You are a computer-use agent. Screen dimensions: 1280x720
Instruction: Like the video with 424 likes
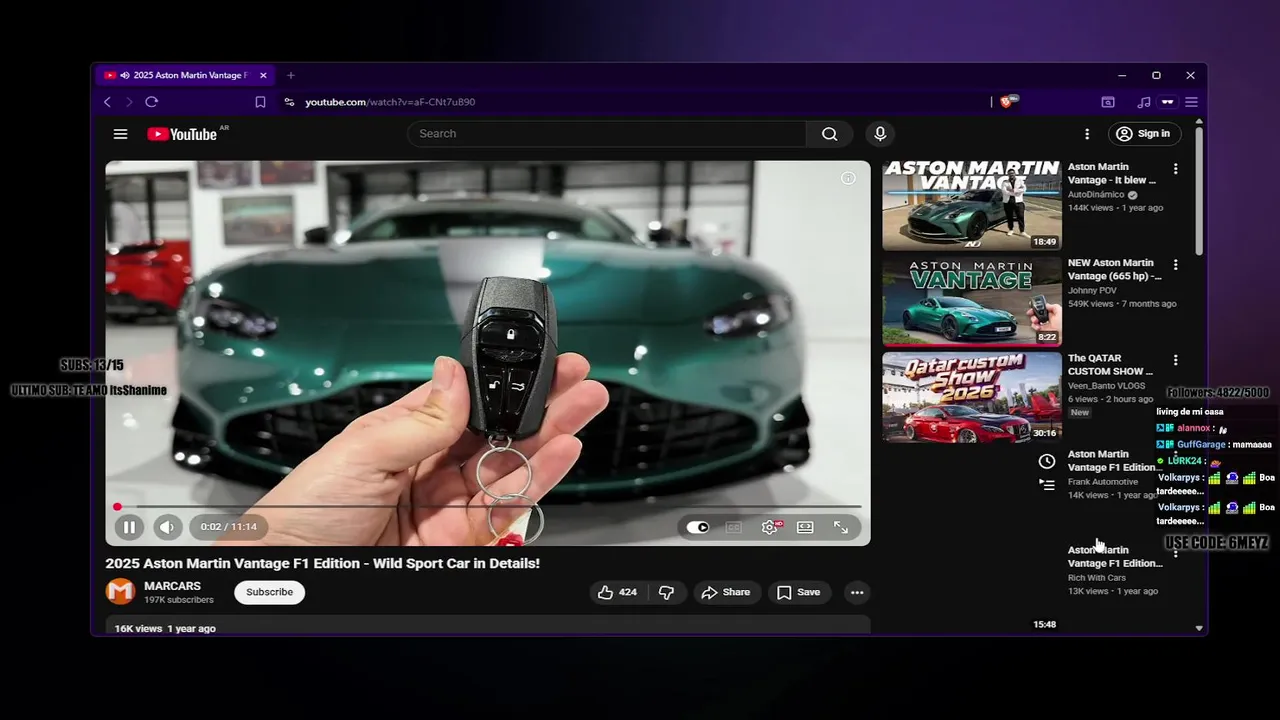pyautogui.click(x=617, y=592)
